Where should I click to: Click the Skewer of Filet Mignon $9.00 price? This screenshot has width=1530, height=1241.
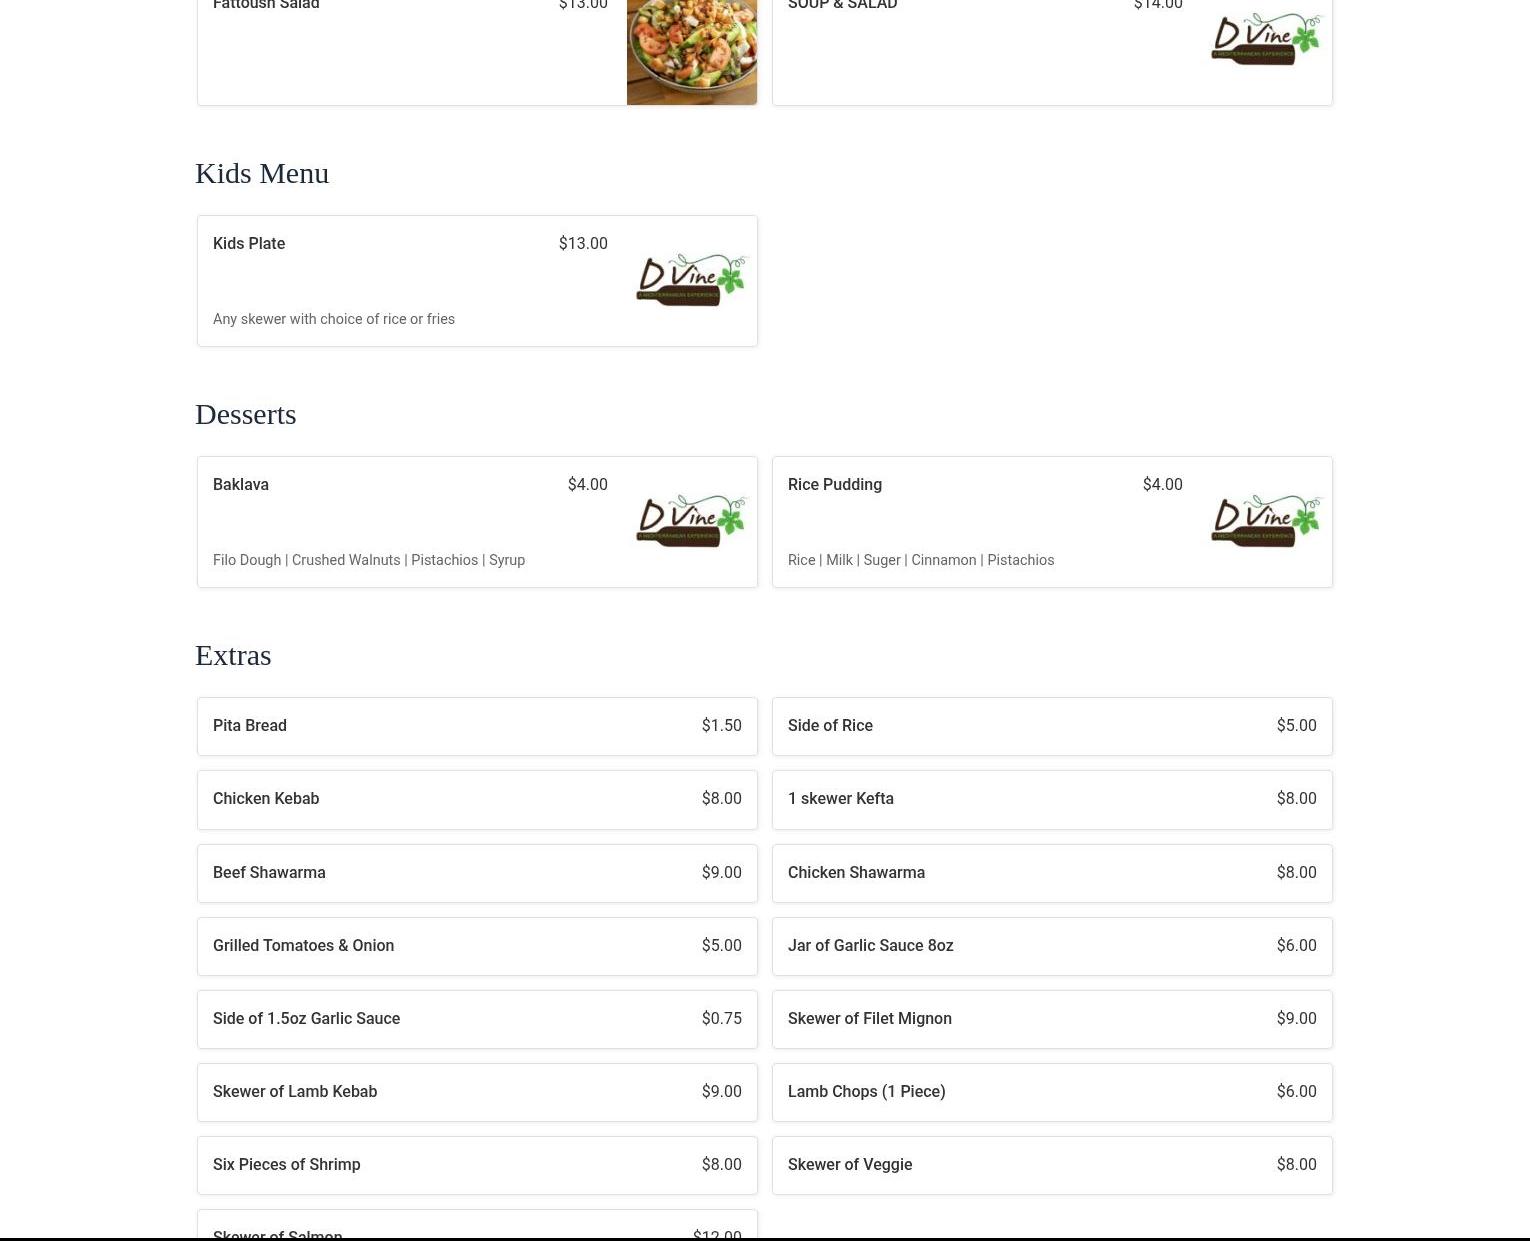[x=1297, y=1018]
